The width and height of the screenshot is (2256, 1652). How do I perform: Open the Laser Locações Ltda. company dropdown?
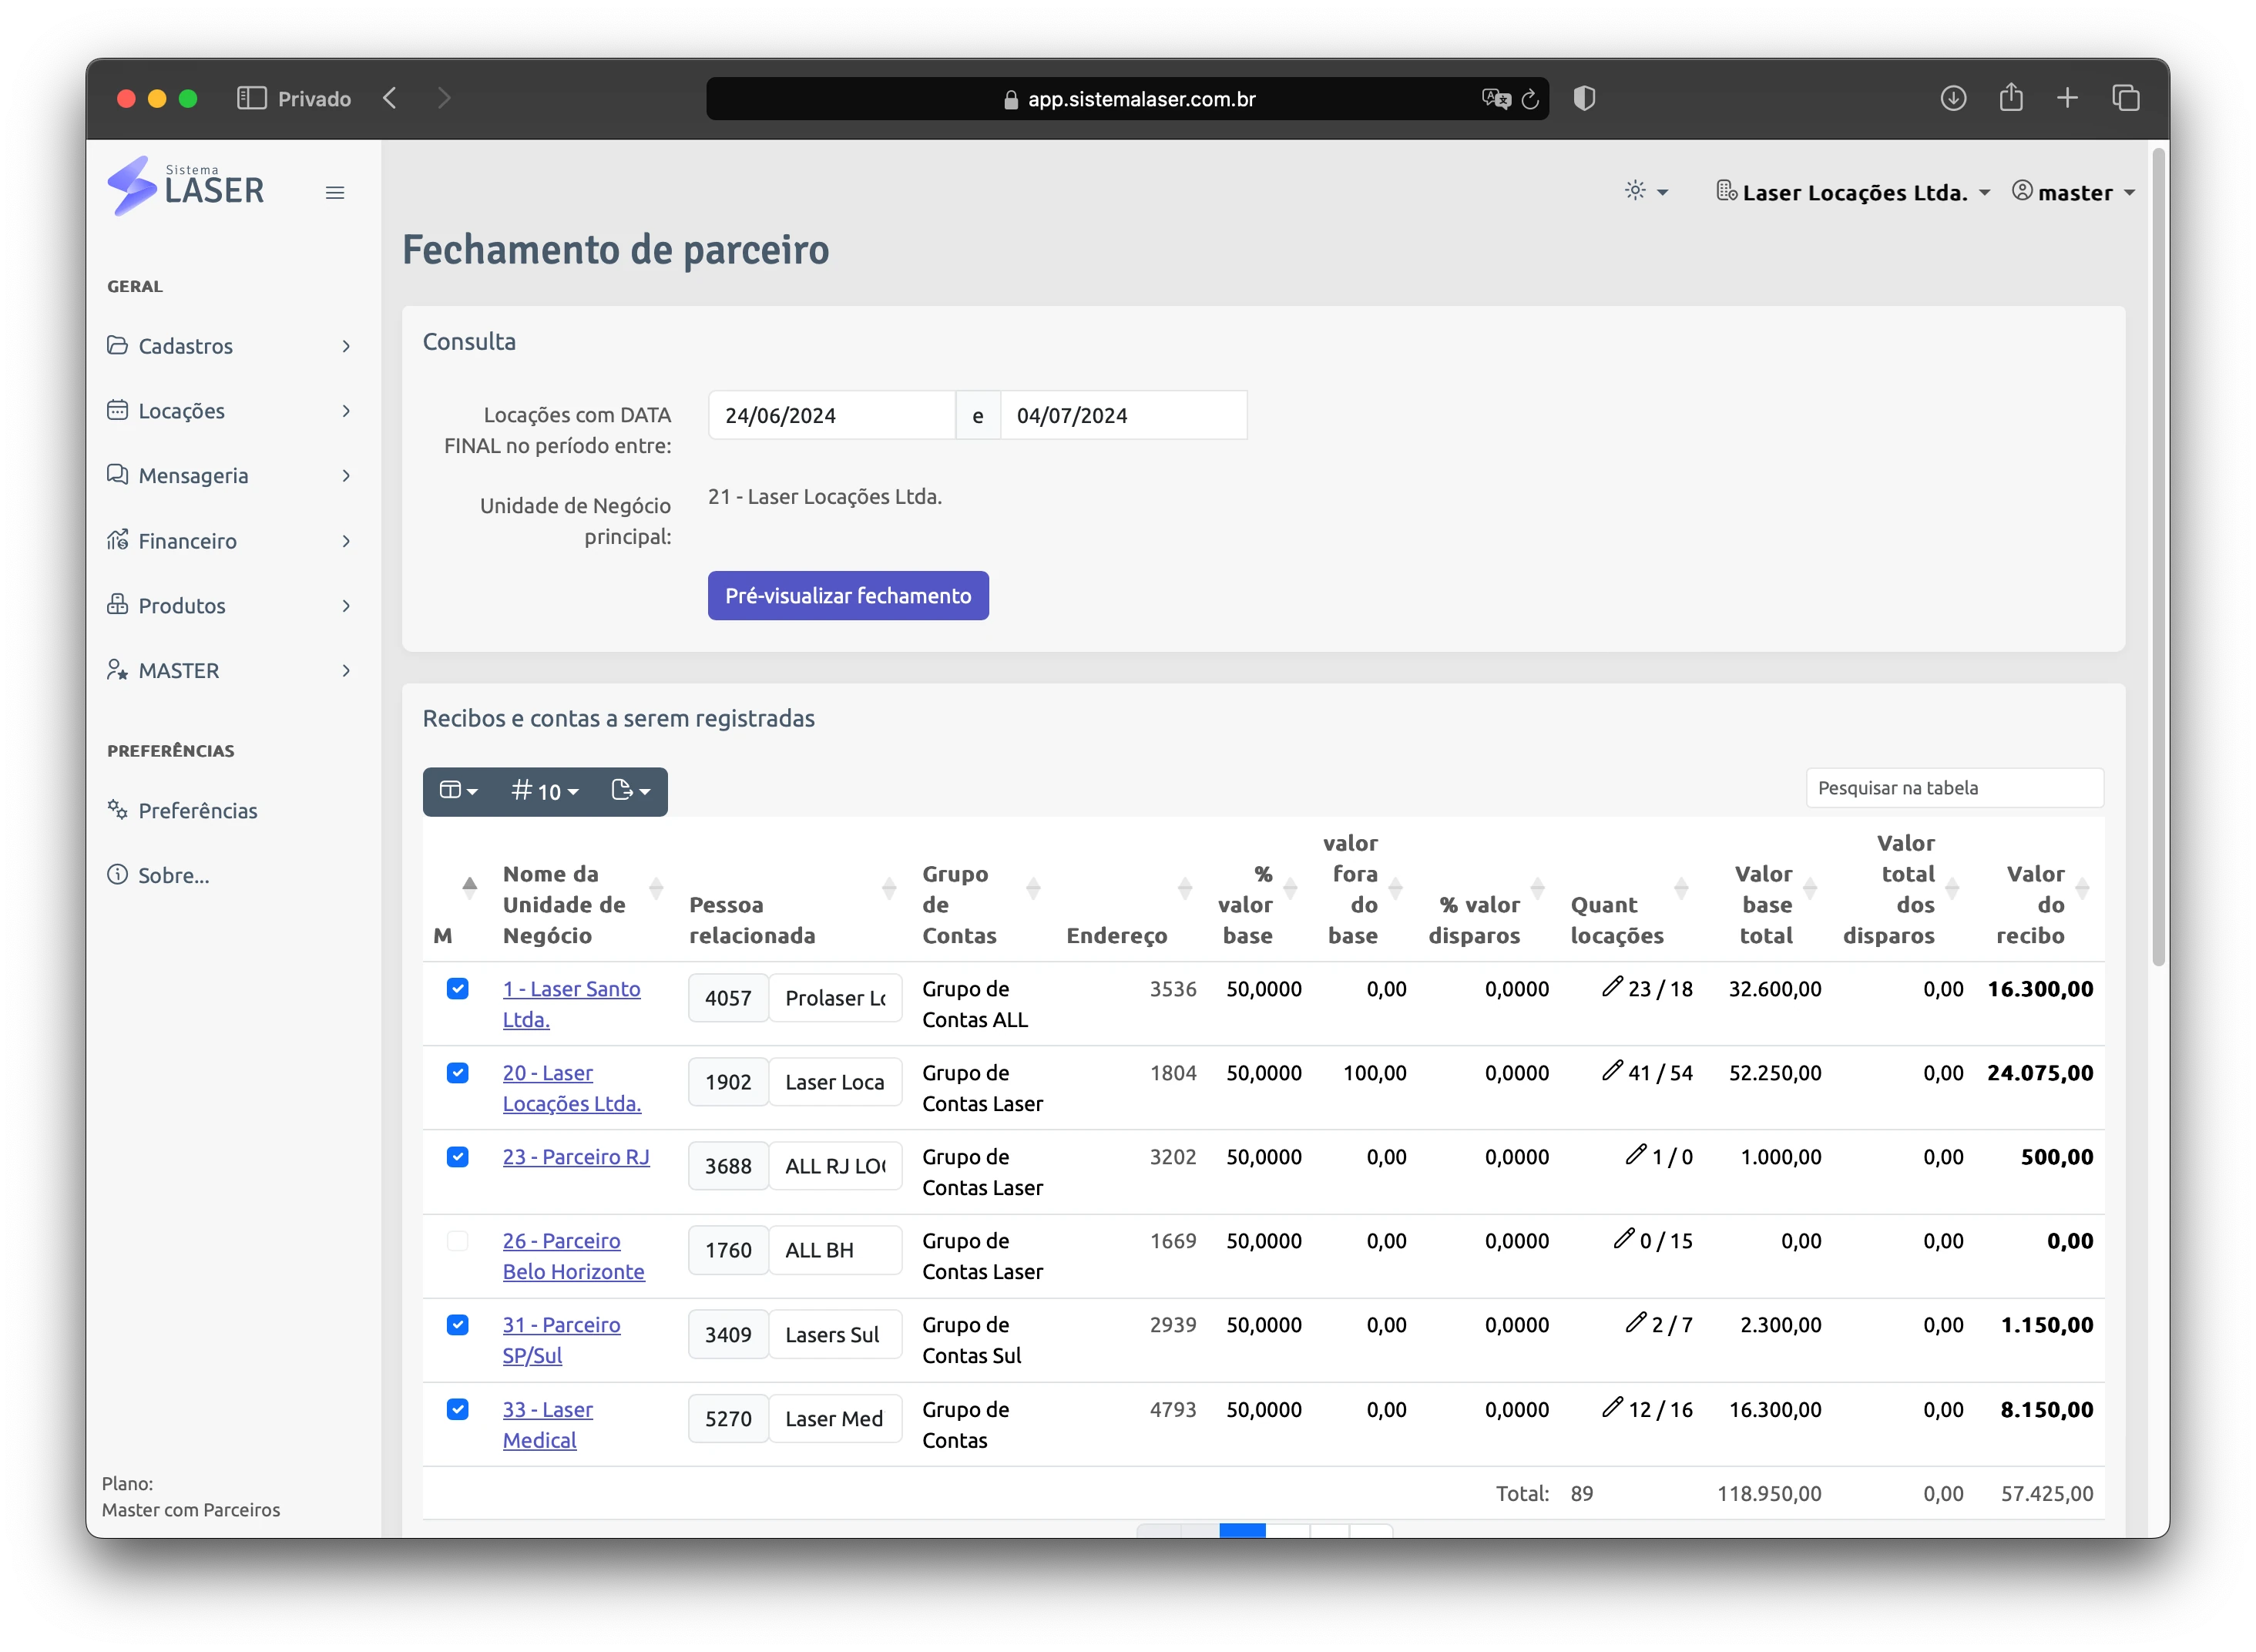(1853, 192)
